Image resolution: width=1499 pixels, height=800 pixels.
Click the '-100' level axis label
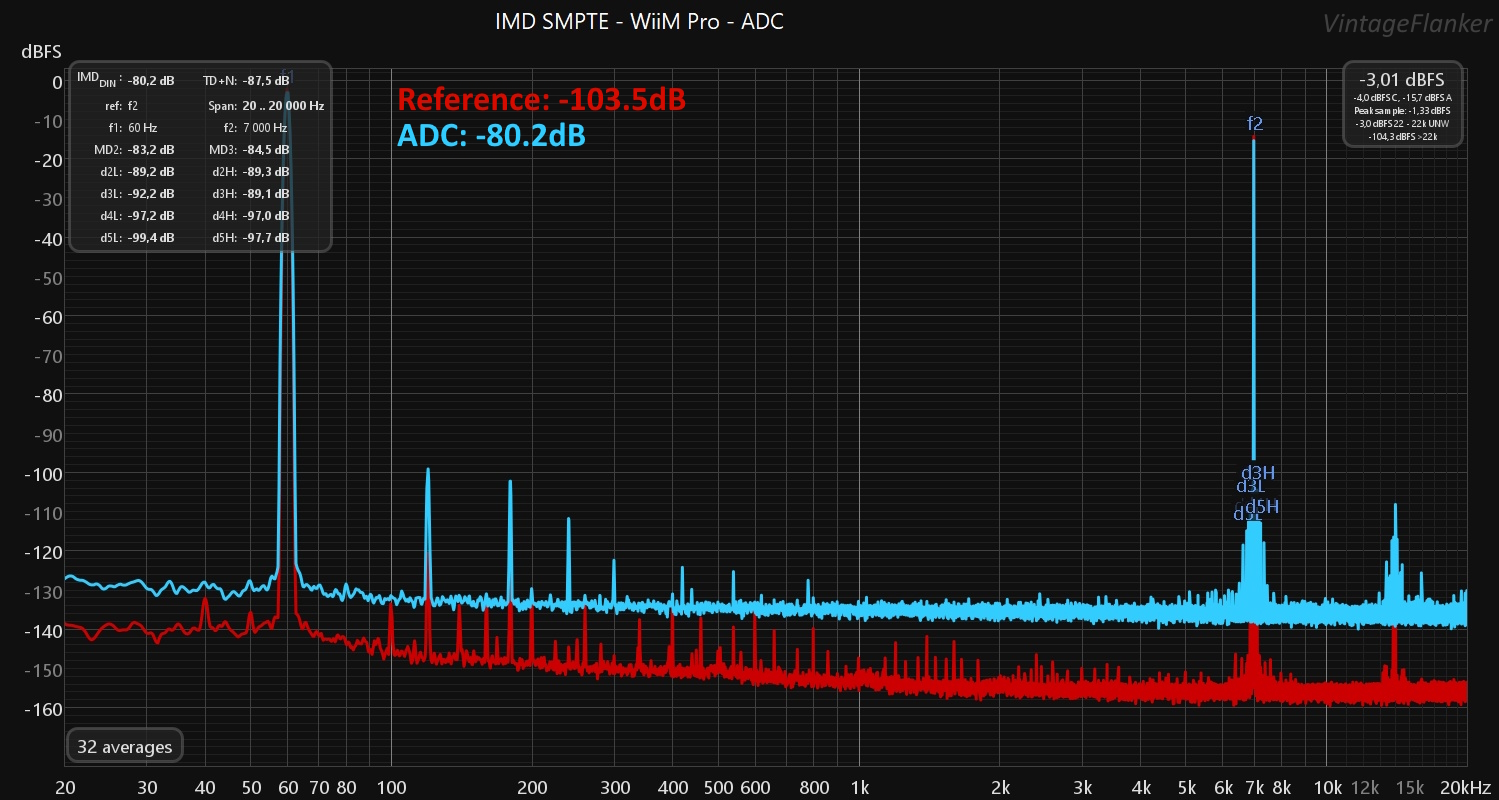tap(43, 474)
